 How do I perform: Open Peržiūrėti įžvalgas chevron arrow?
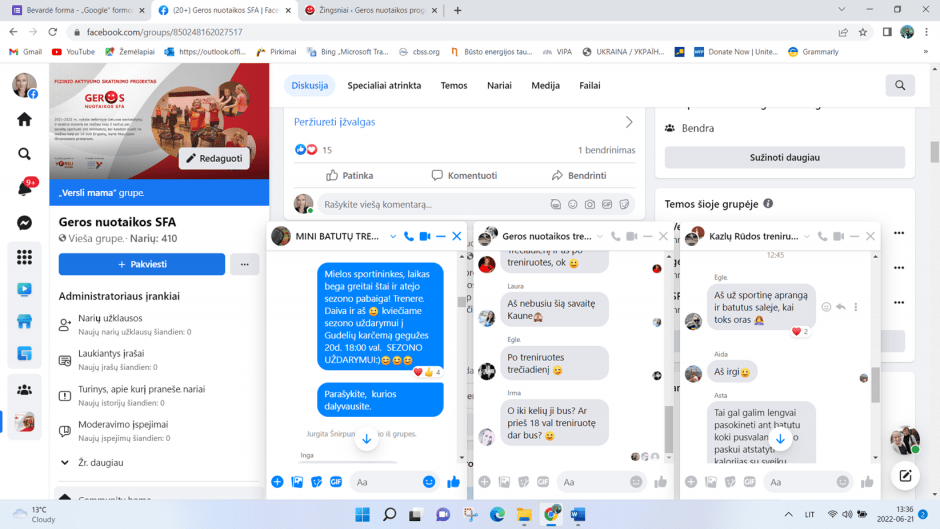629,122
